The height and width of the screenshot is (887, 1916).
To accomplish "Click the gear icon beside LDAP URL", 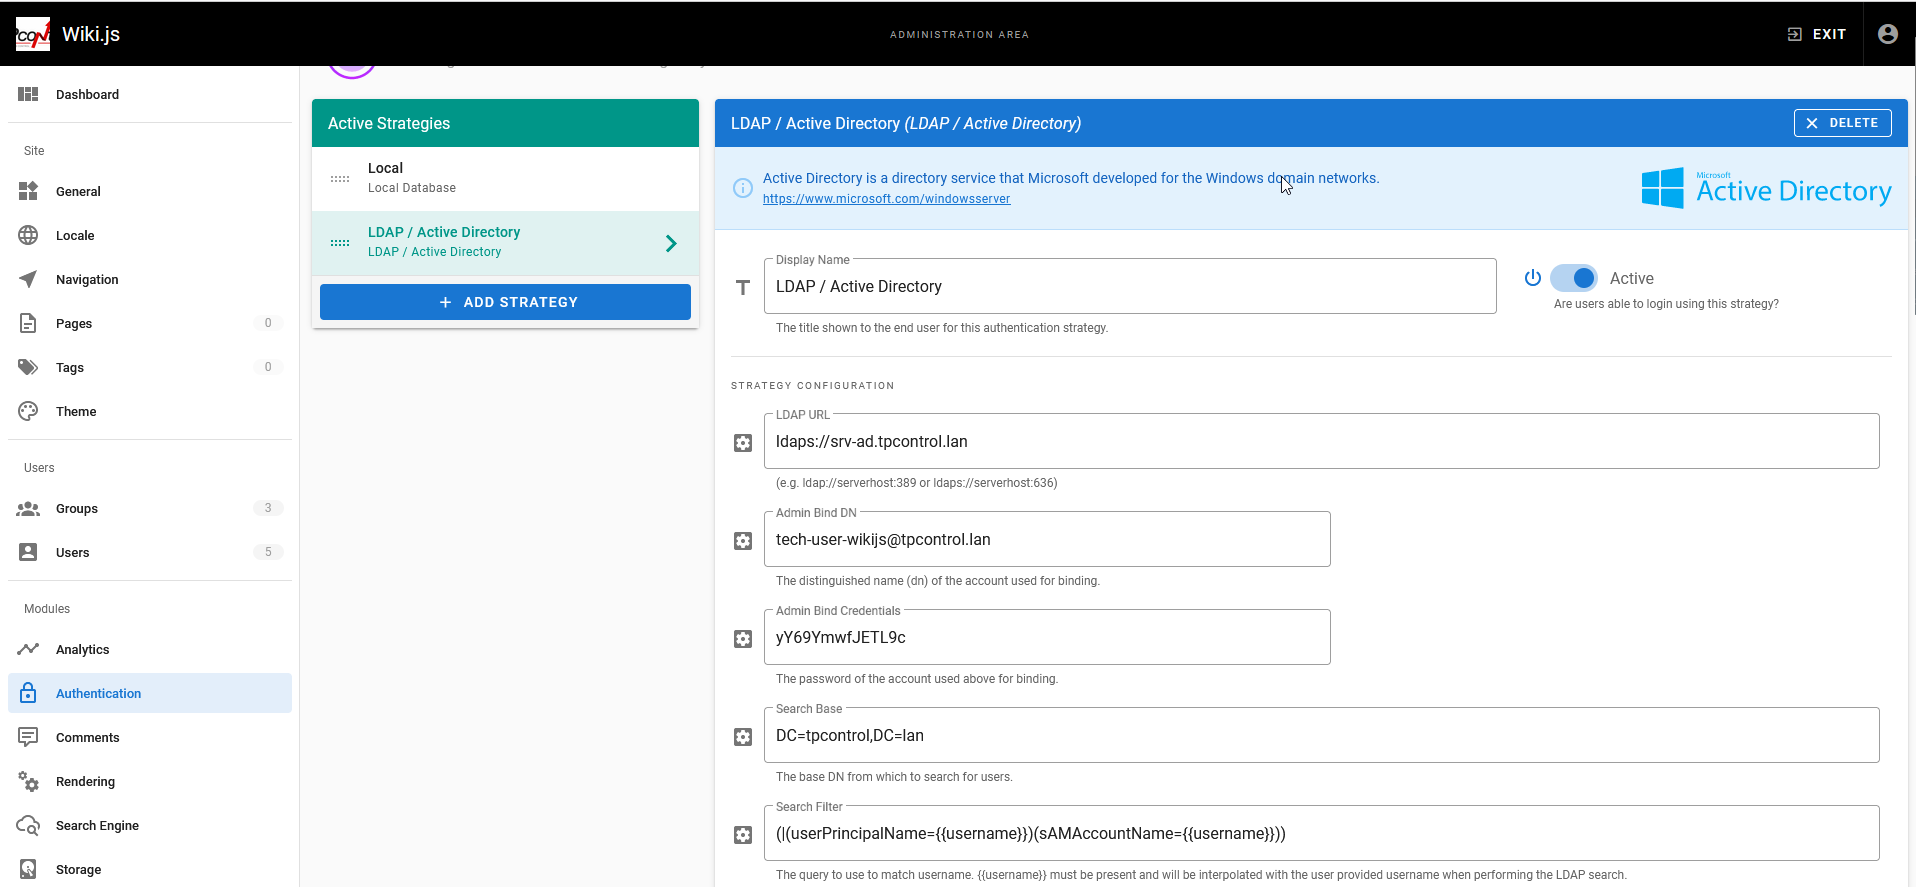I will [743, 443].
